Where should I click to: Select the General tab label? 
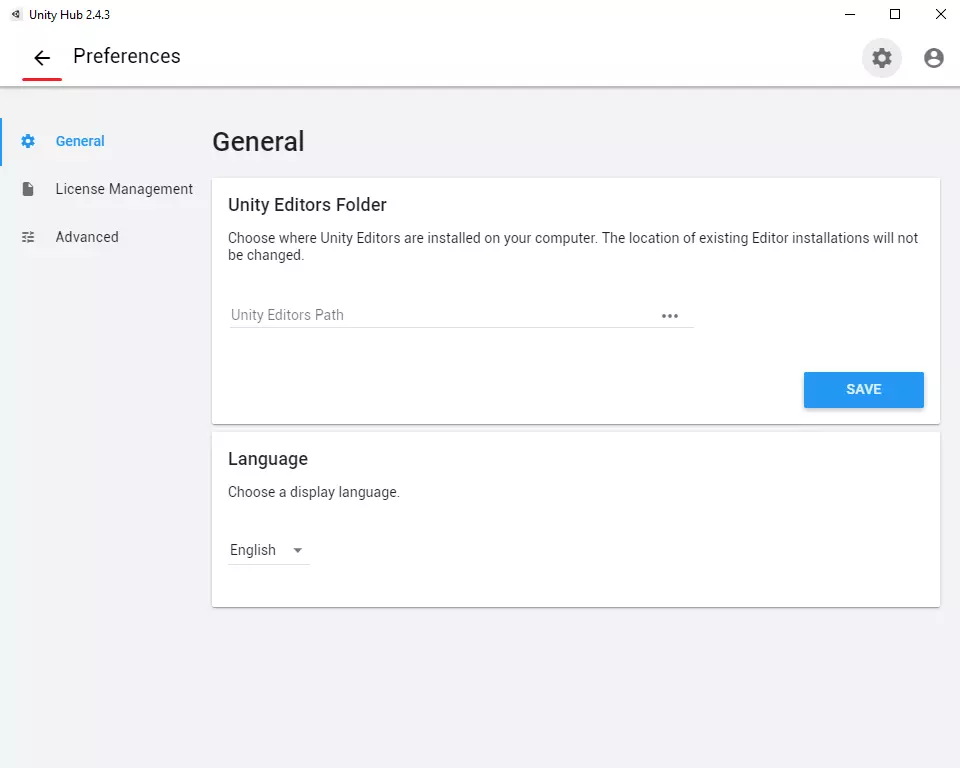point(80,141)
